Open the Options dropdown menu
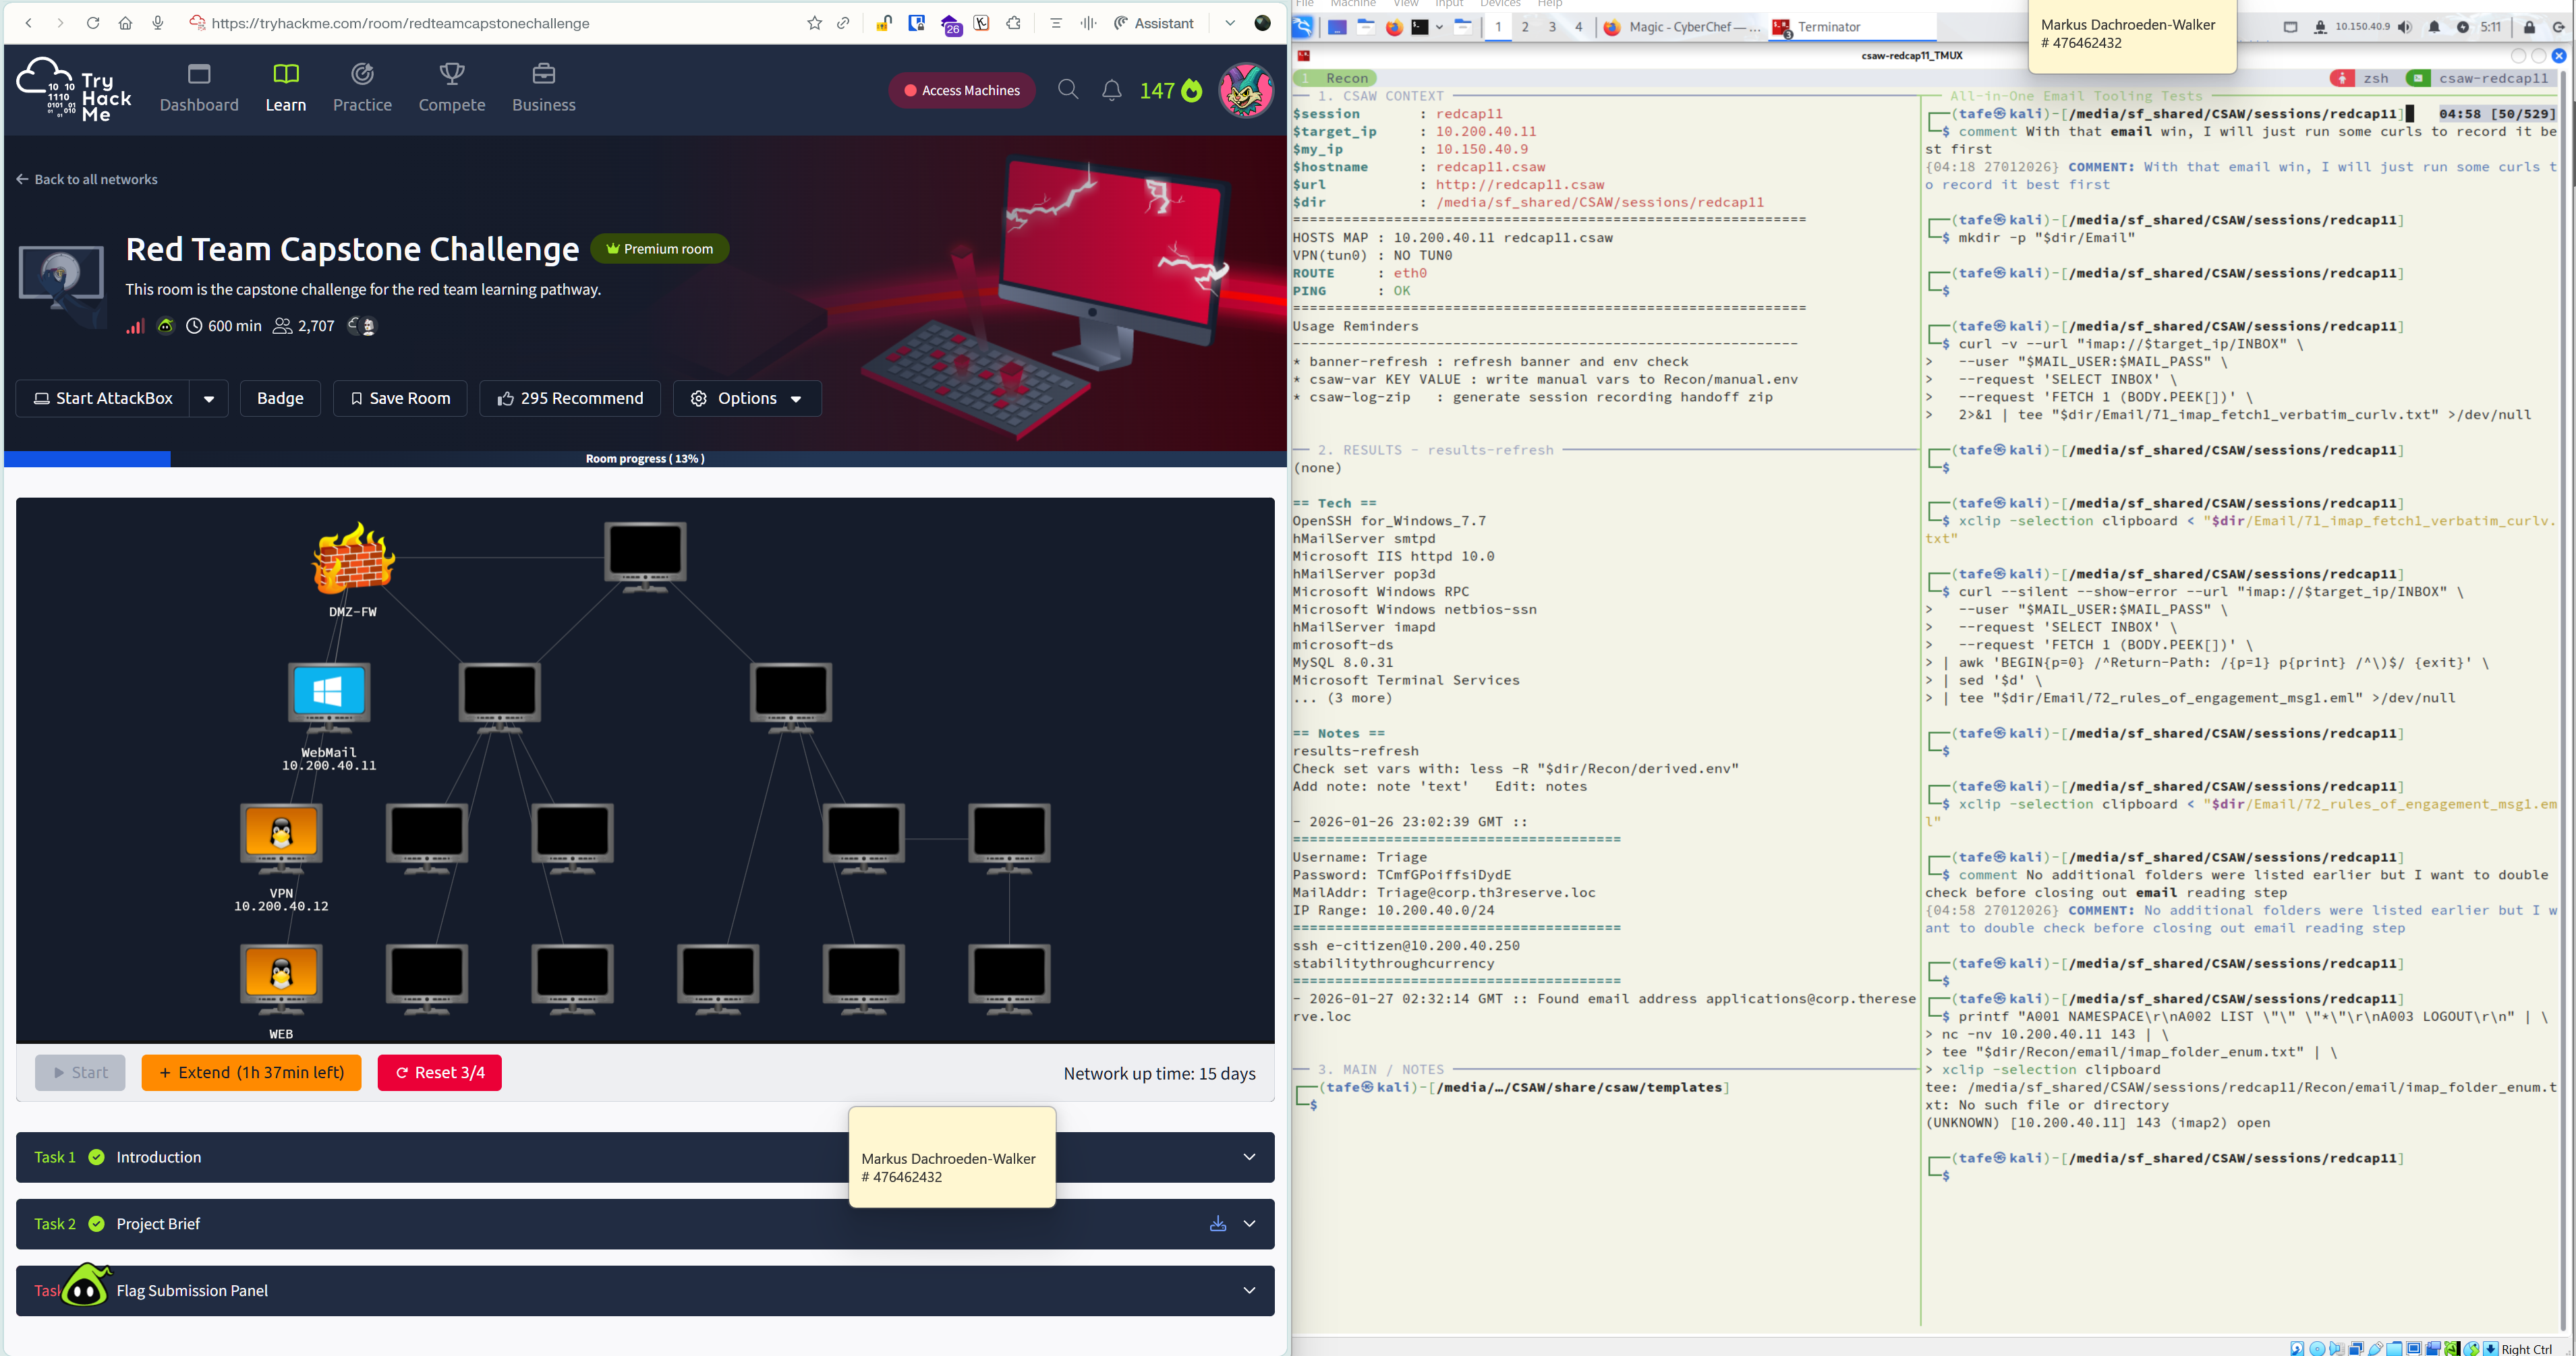The image size is (2576, 1356). (x=747, y=398)
